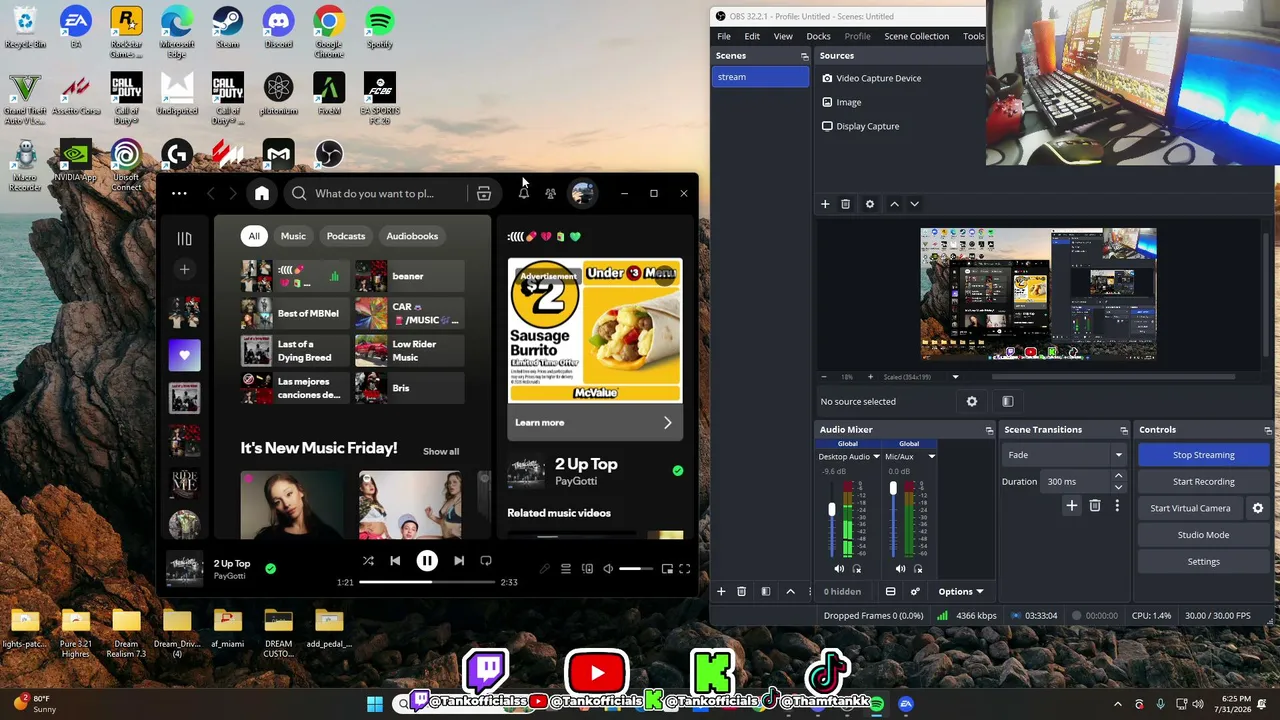
Task: Open Connect to a device in Spotify
Action: [587, 569]
